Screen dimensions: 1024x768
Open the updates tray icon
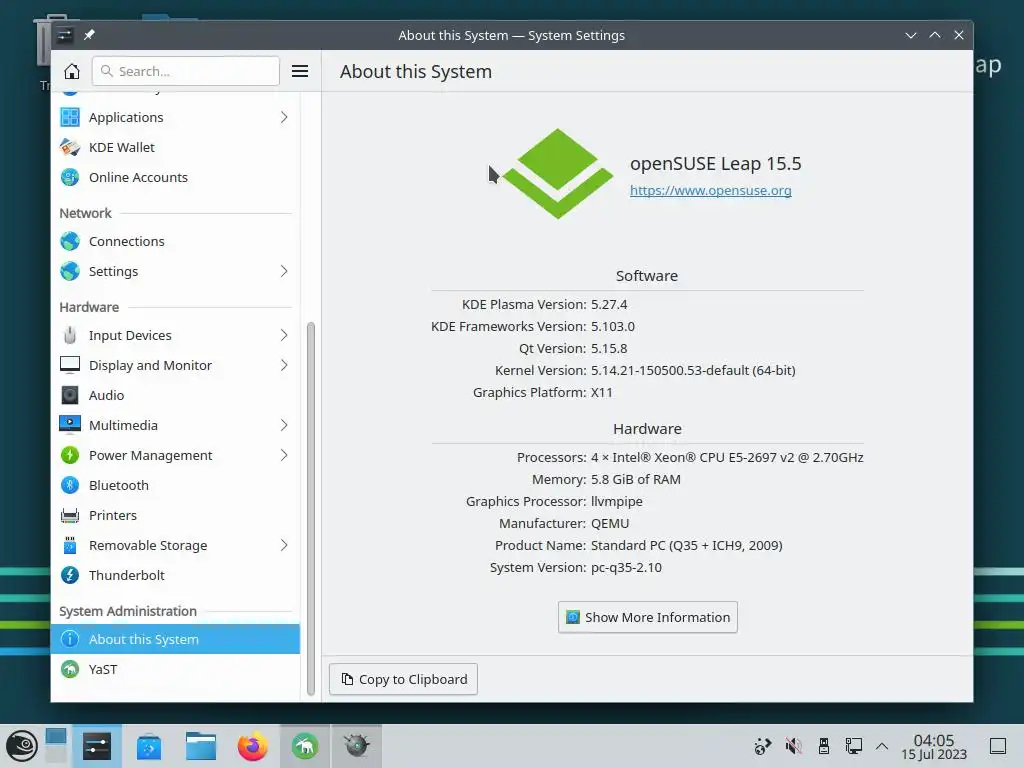click(x=763, y=746)
